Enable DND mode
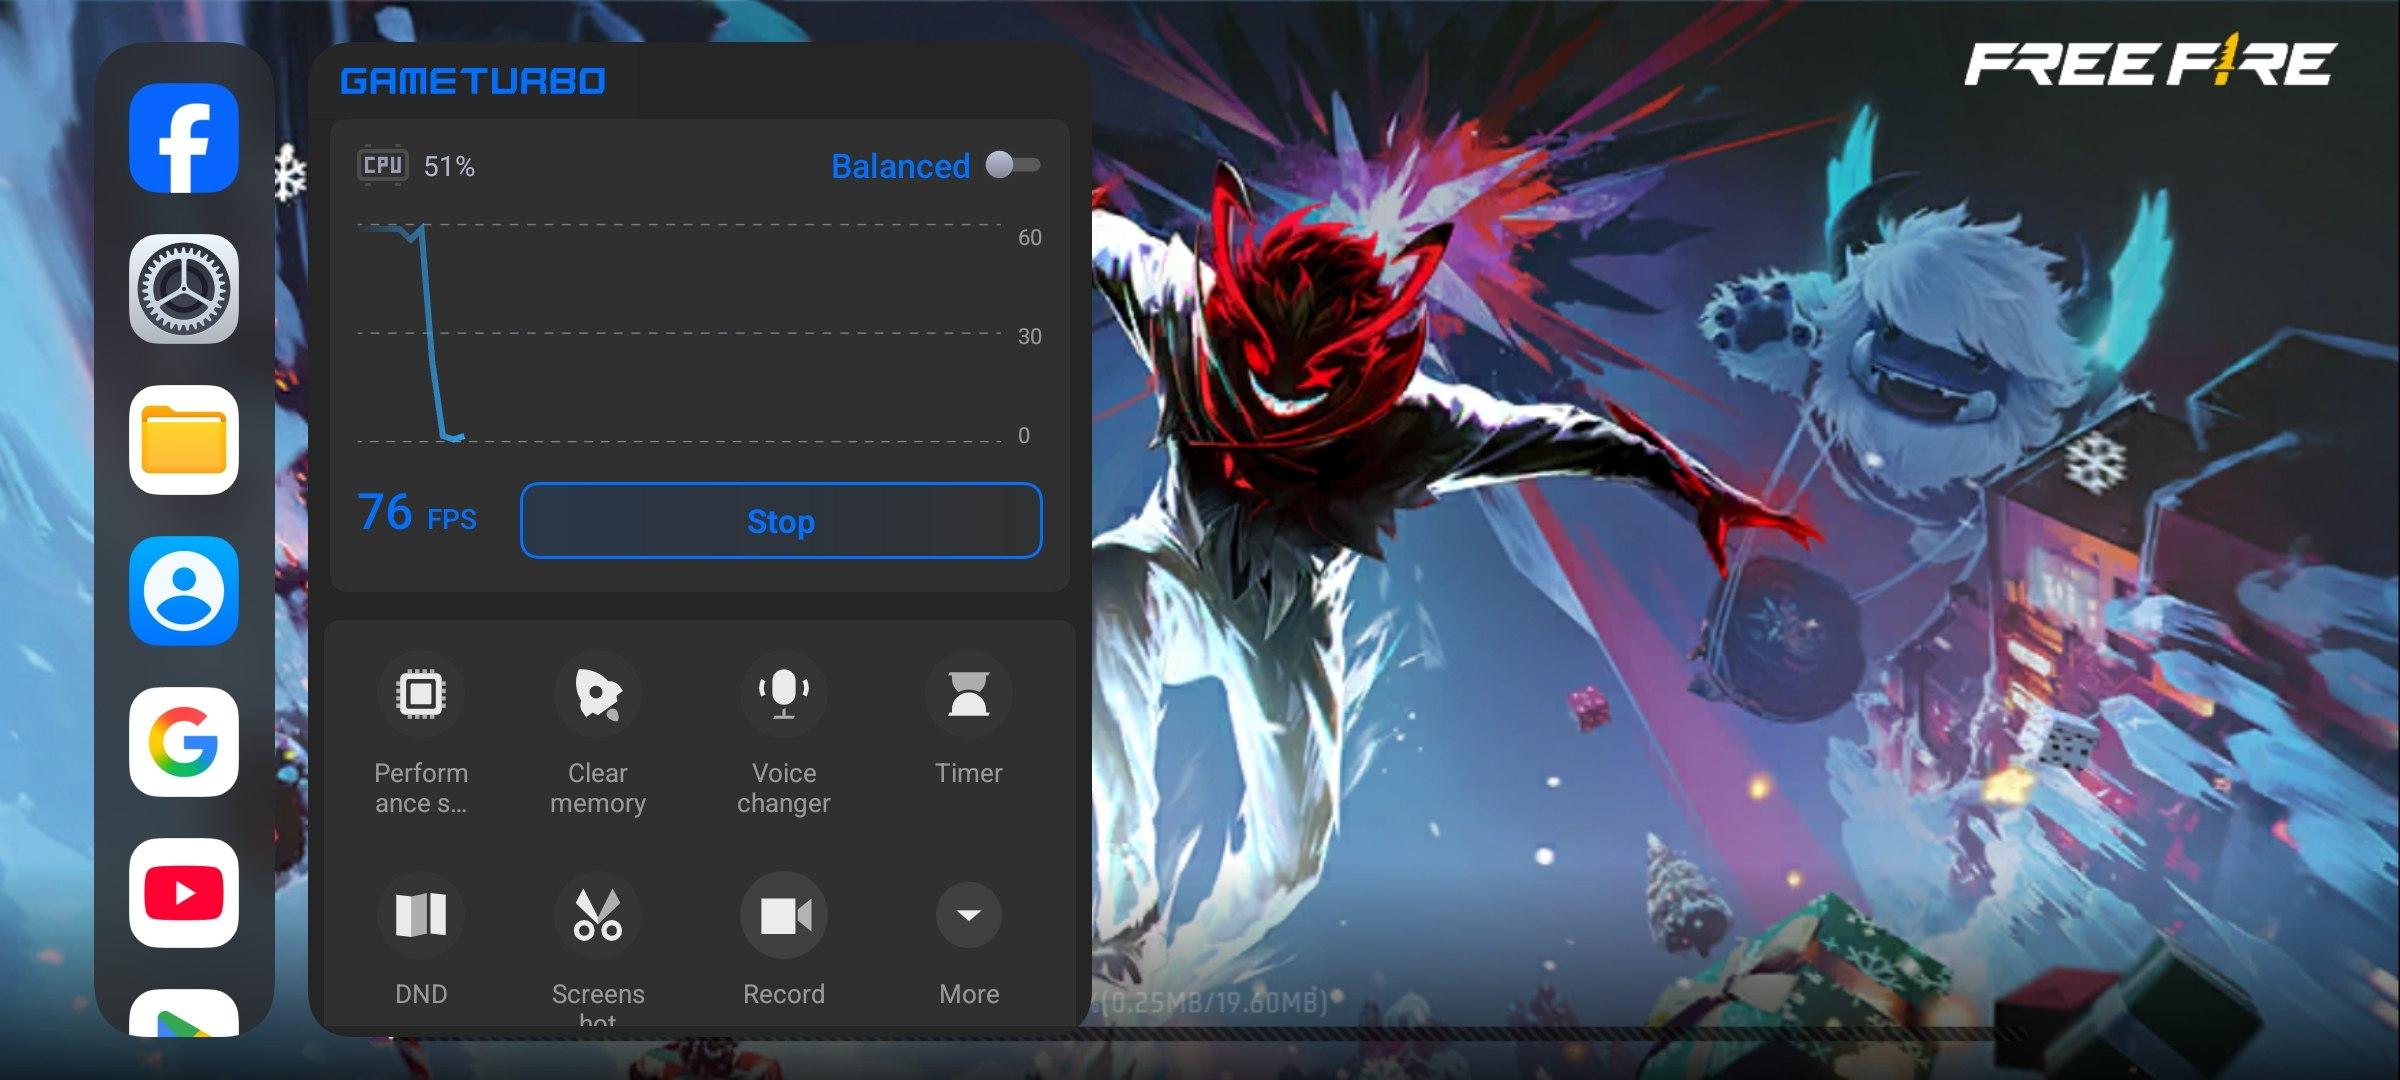This screenshot has width=2400, height=1080. tap(420, 915)
